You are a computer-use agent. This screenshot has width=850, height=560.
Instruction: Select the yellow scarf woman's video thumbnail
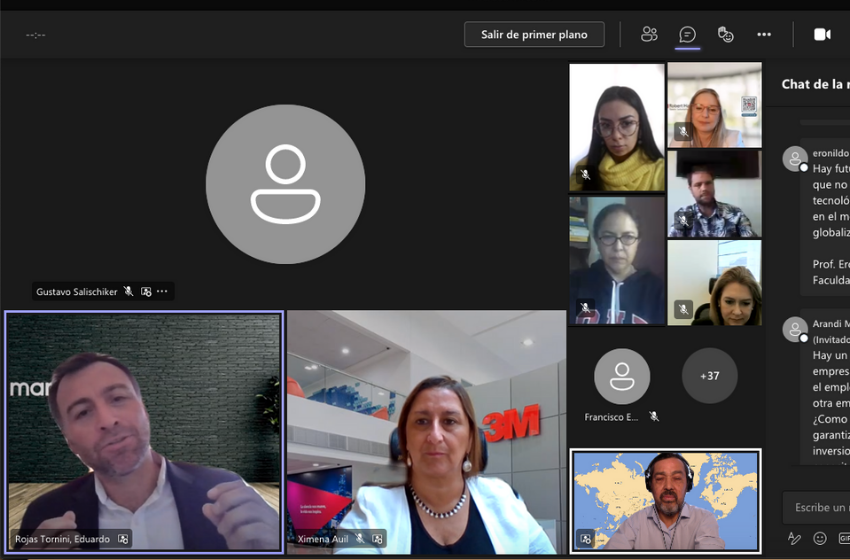point(617,127)
